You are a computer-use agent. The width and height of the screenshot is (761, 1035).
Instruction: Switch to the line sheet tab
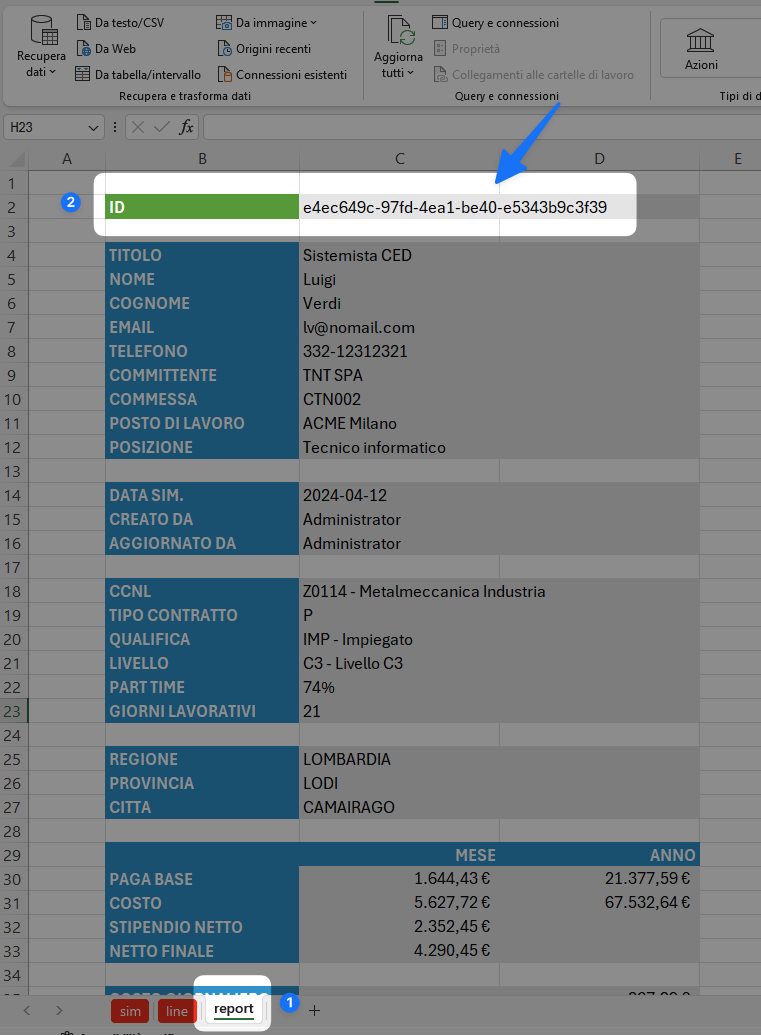coord(177,1011)
